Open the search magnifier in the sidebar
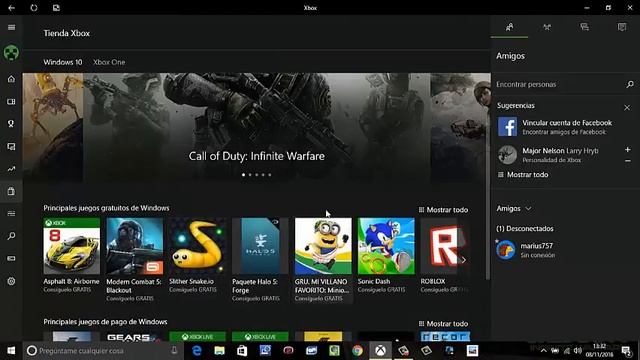The width and height of the screenshot is (640, 360). (11, 236)
